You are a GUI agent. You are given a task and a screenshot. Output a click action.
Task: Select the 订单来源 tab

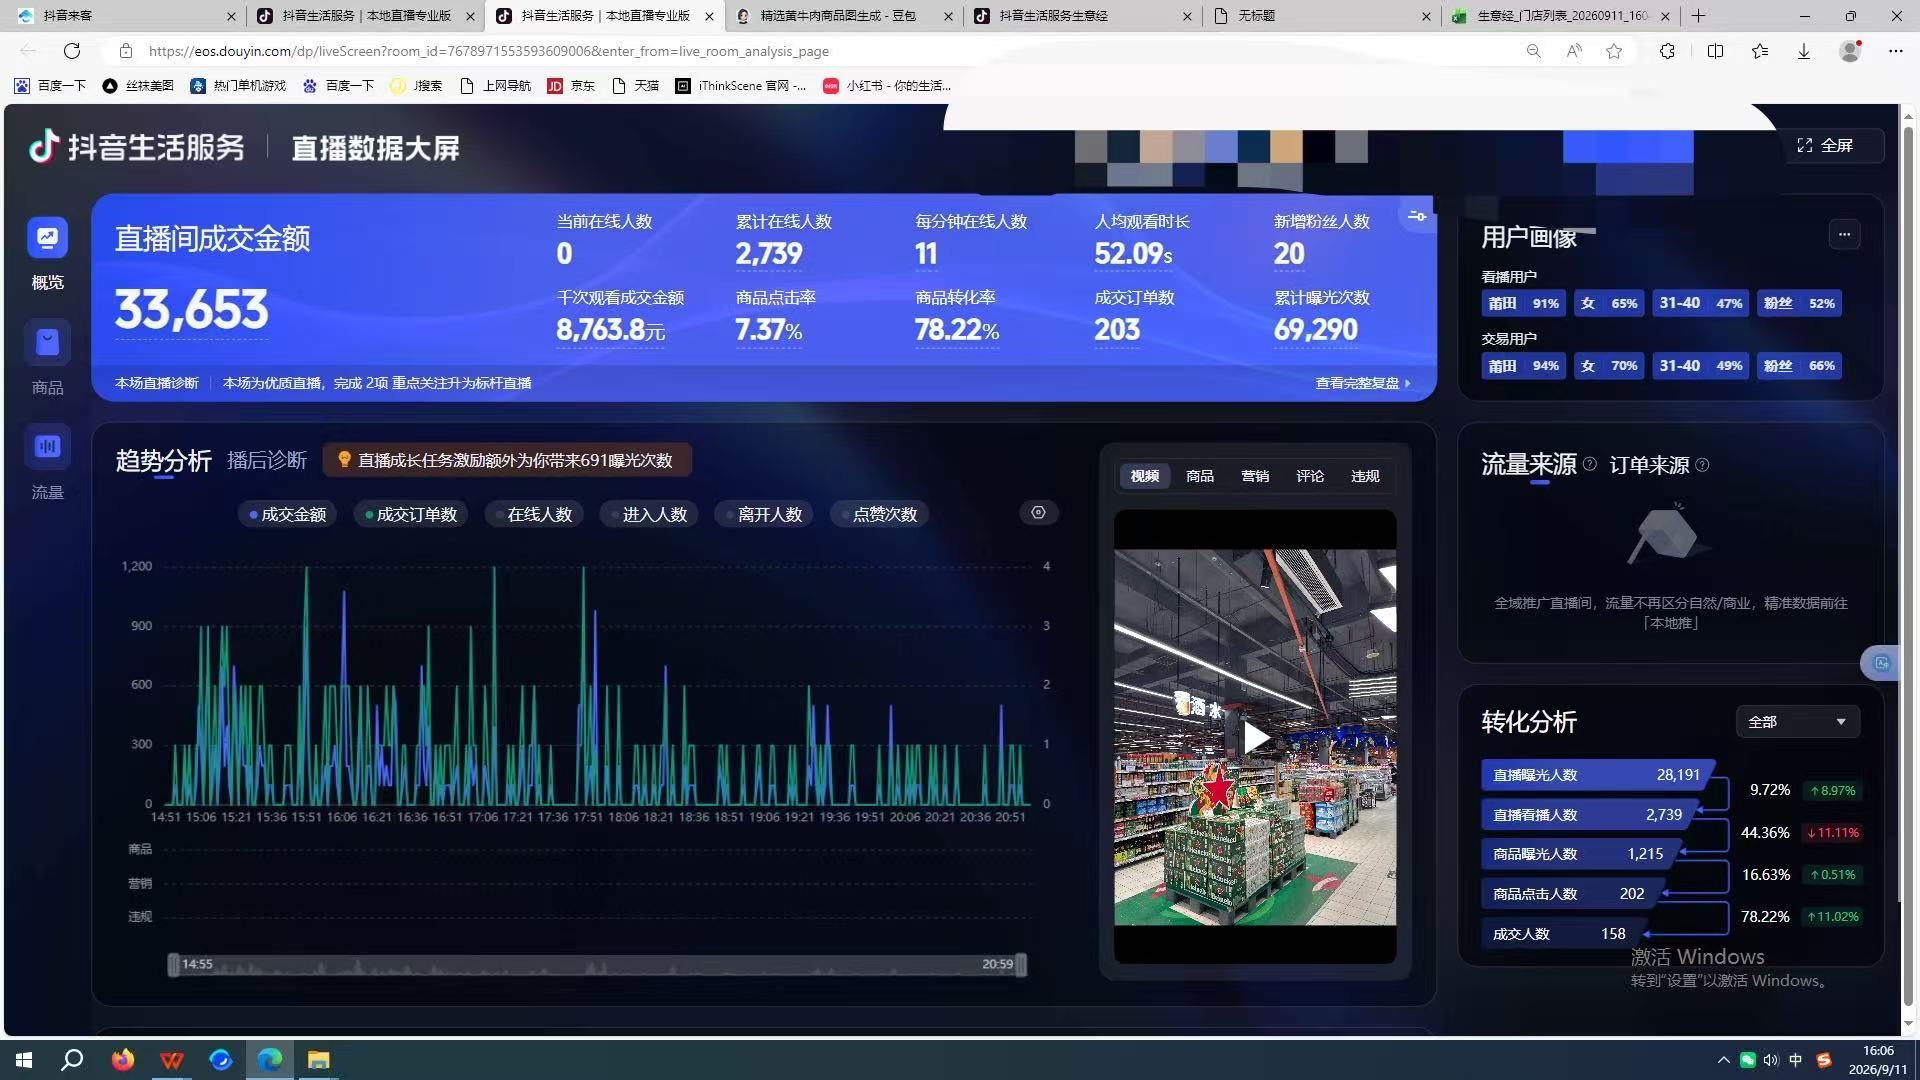(x=1649, y=465)
